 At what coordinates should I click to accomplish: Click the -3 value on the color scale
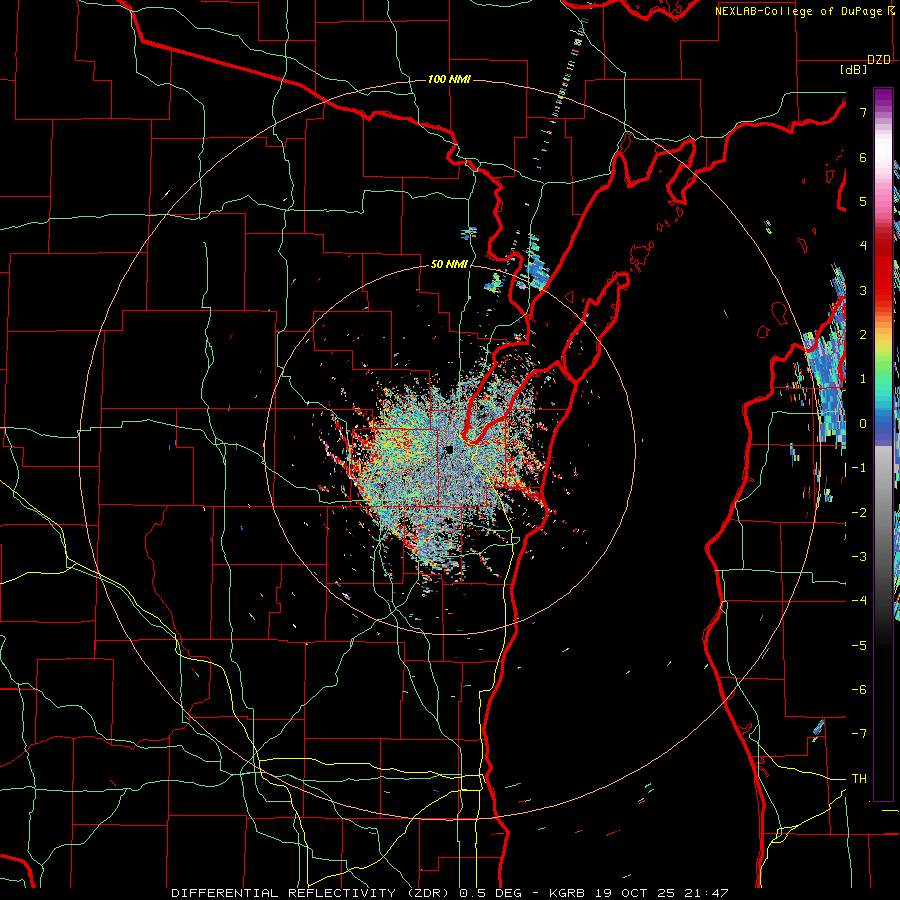pos(859,557)
